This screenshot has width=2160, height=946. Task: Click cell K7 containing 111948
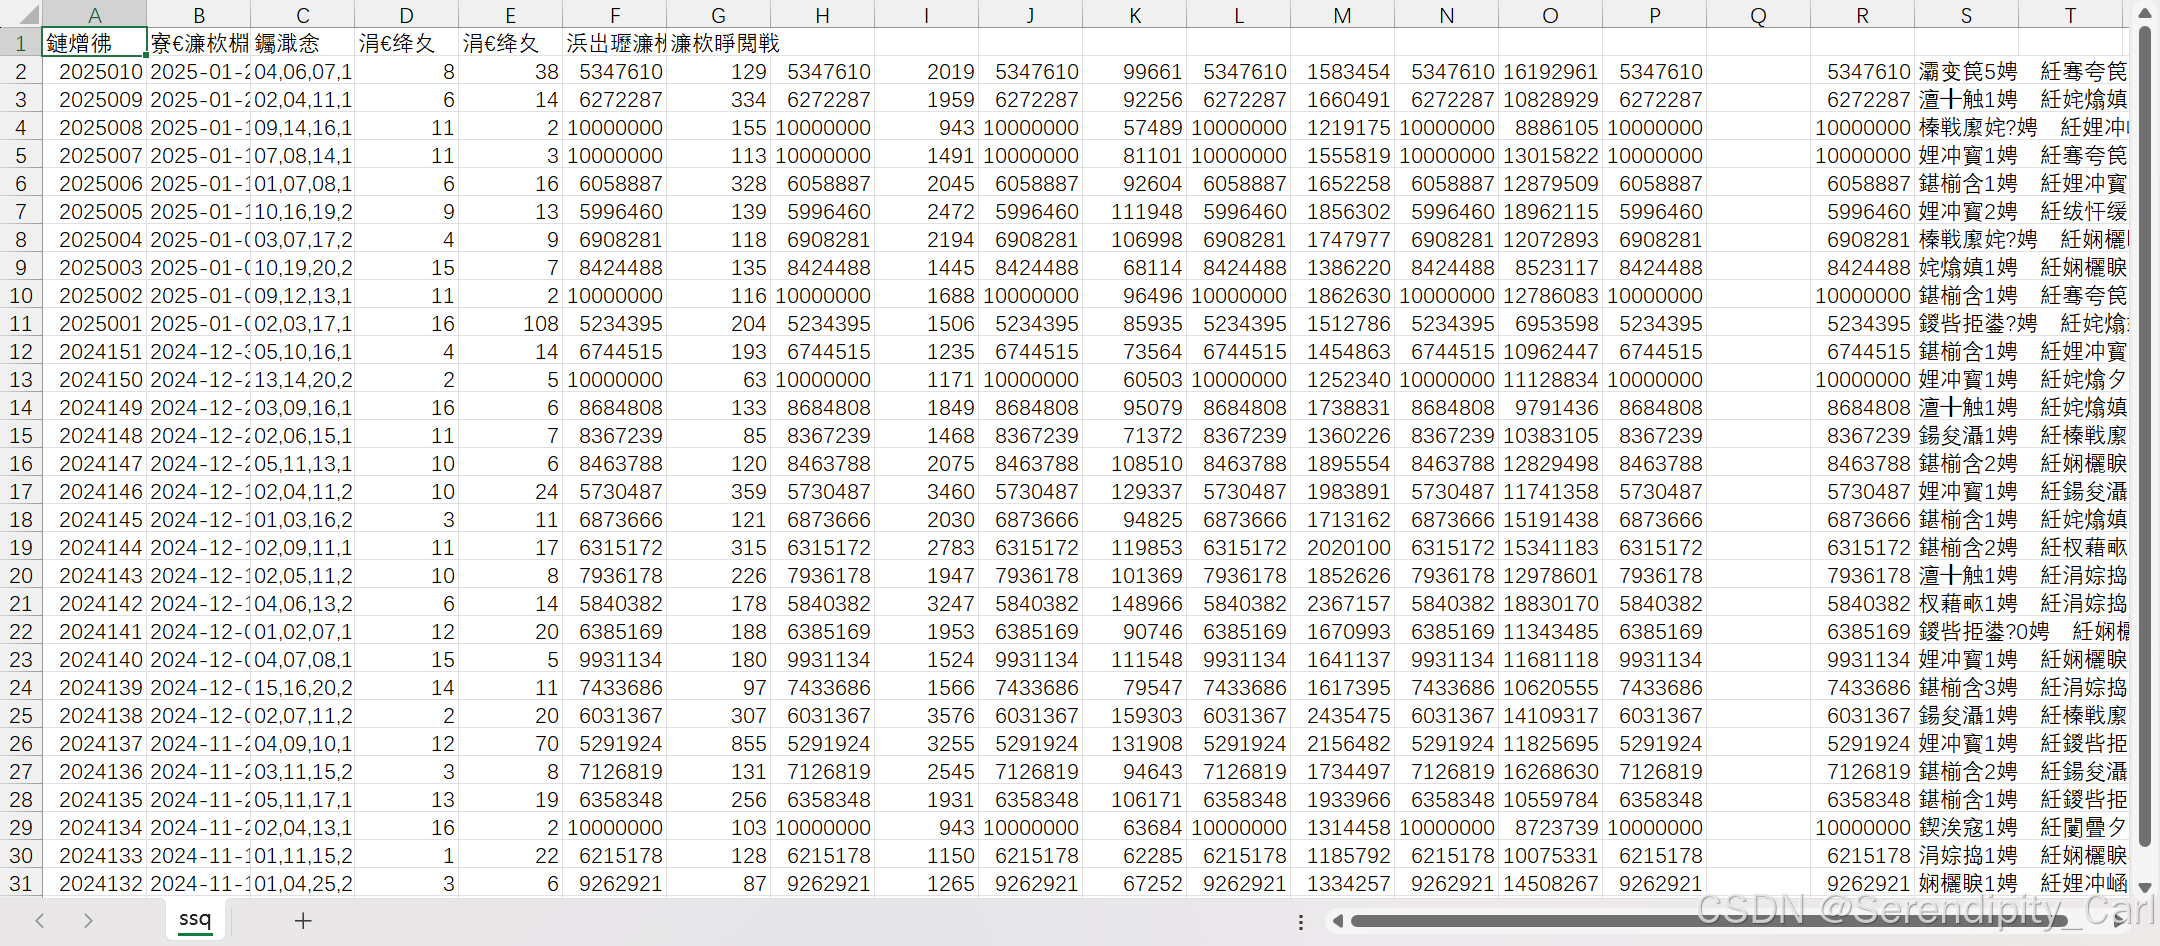(x=1135, y=211)
